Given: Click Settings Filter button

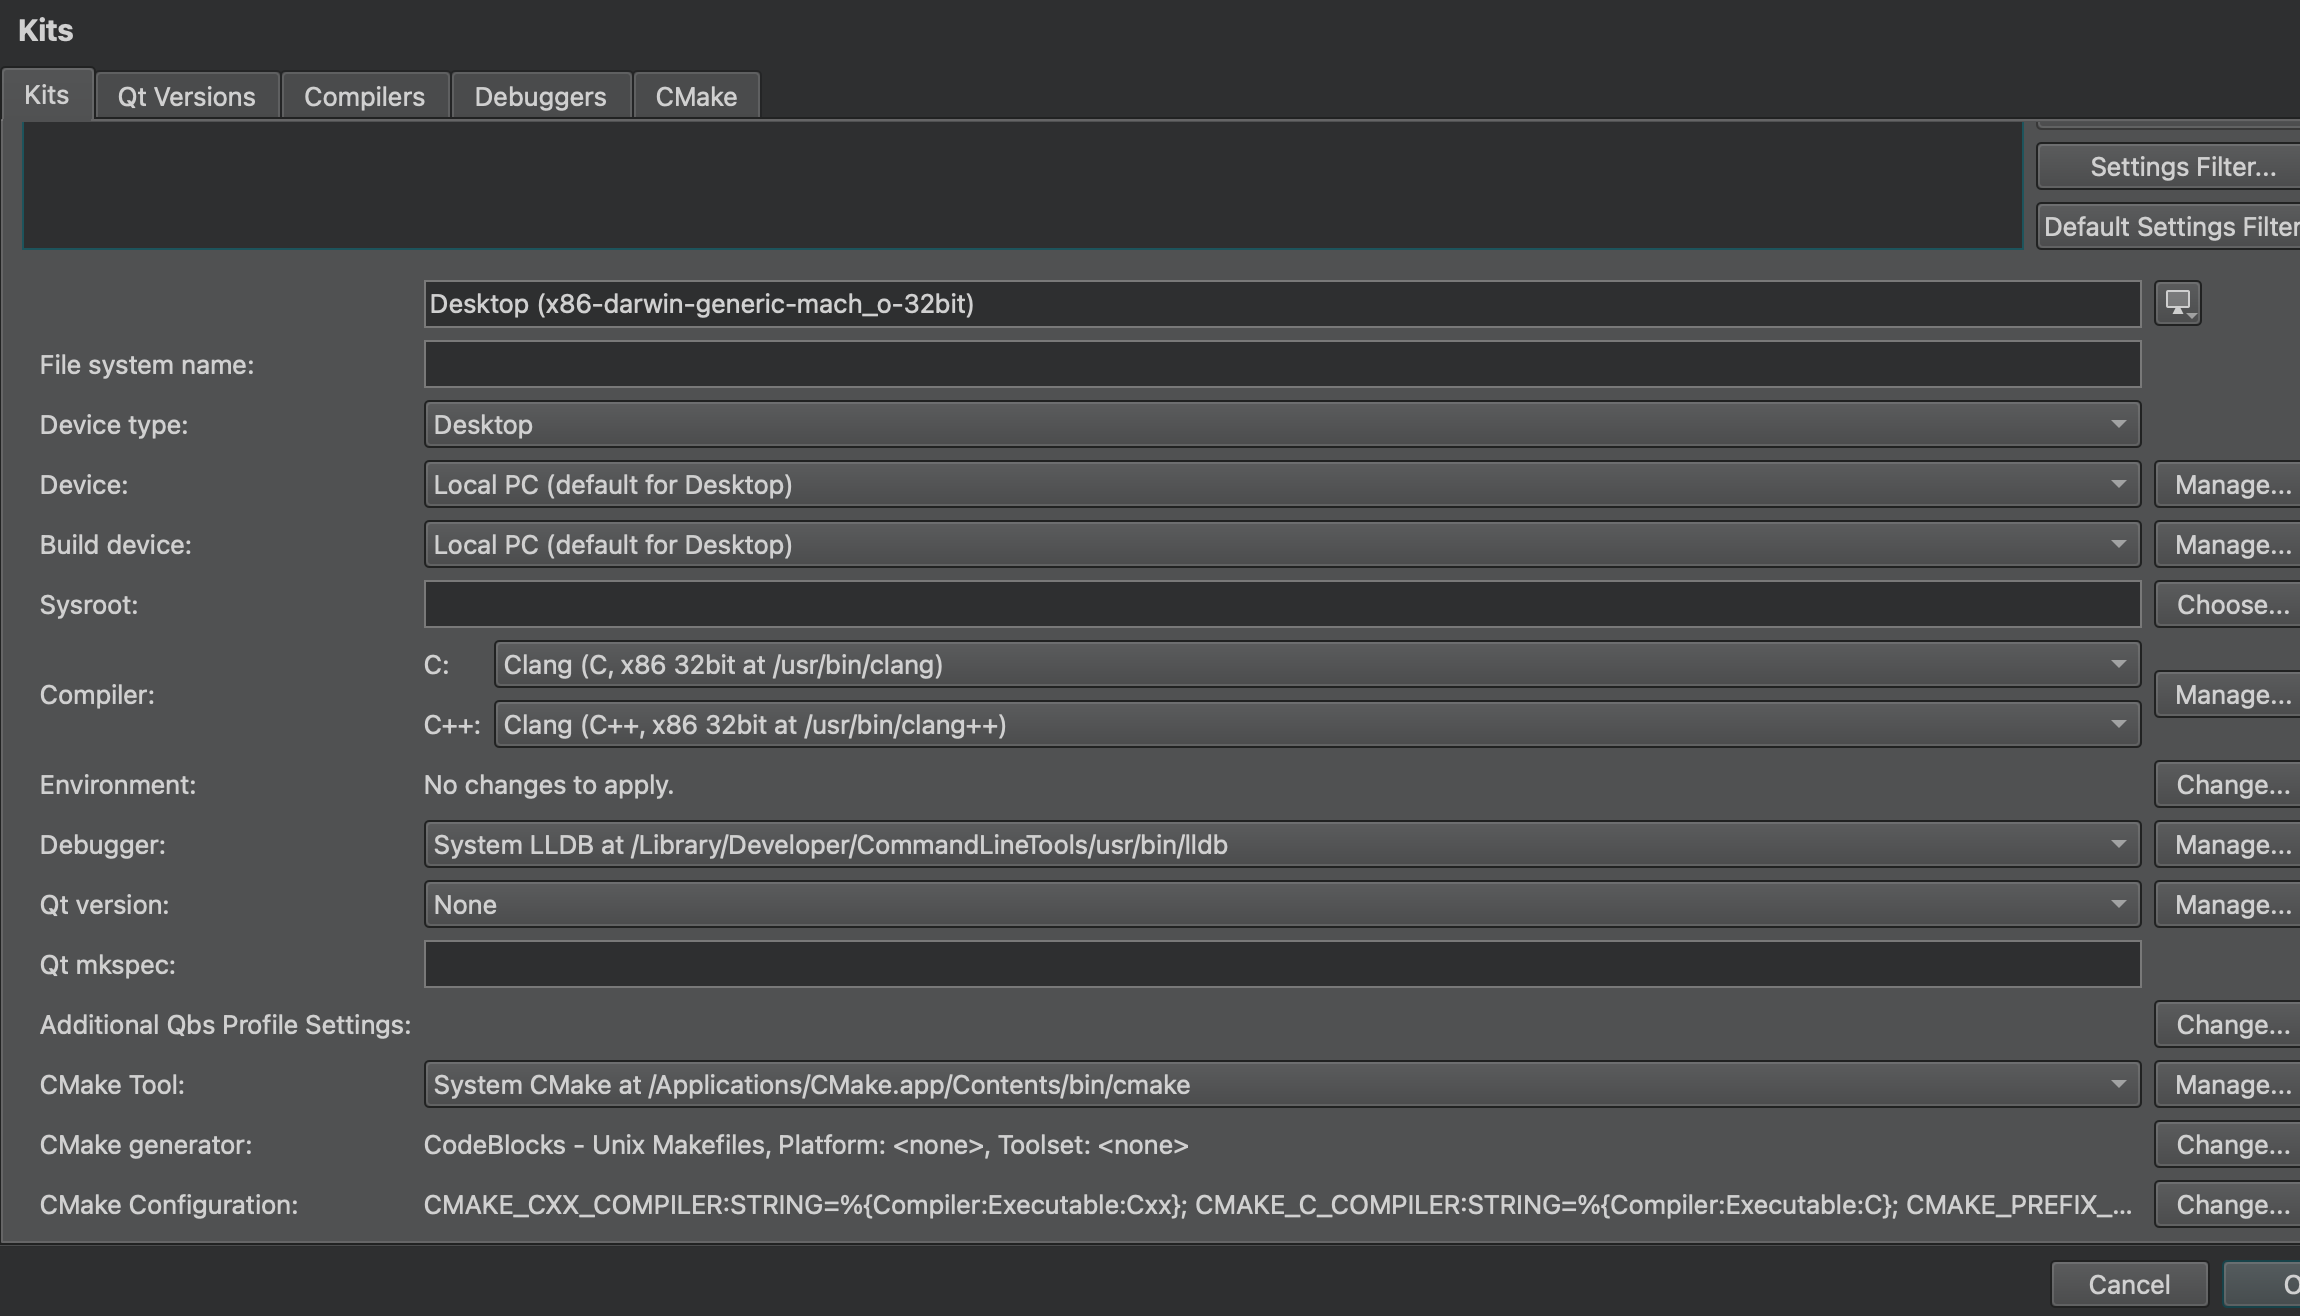Looking at the screenshot, I should pyautogui.click(x=2170, y=166).
